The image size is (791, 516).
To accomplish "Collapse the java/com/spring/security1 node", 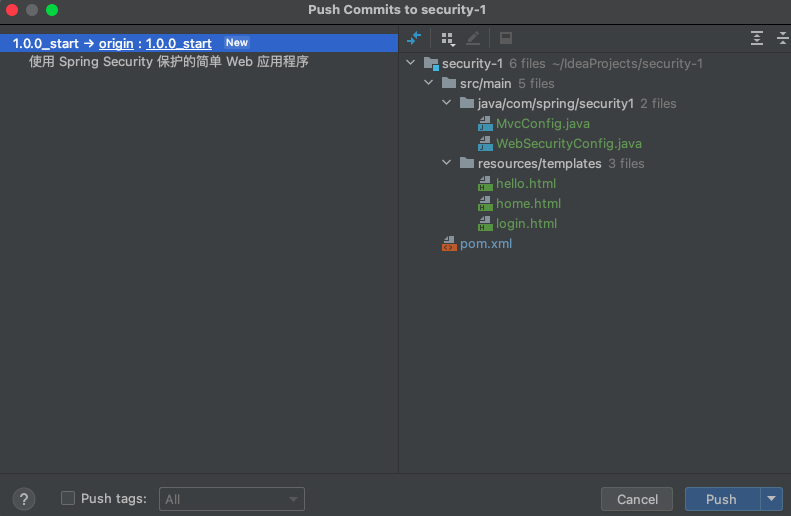I will [446, 103].
